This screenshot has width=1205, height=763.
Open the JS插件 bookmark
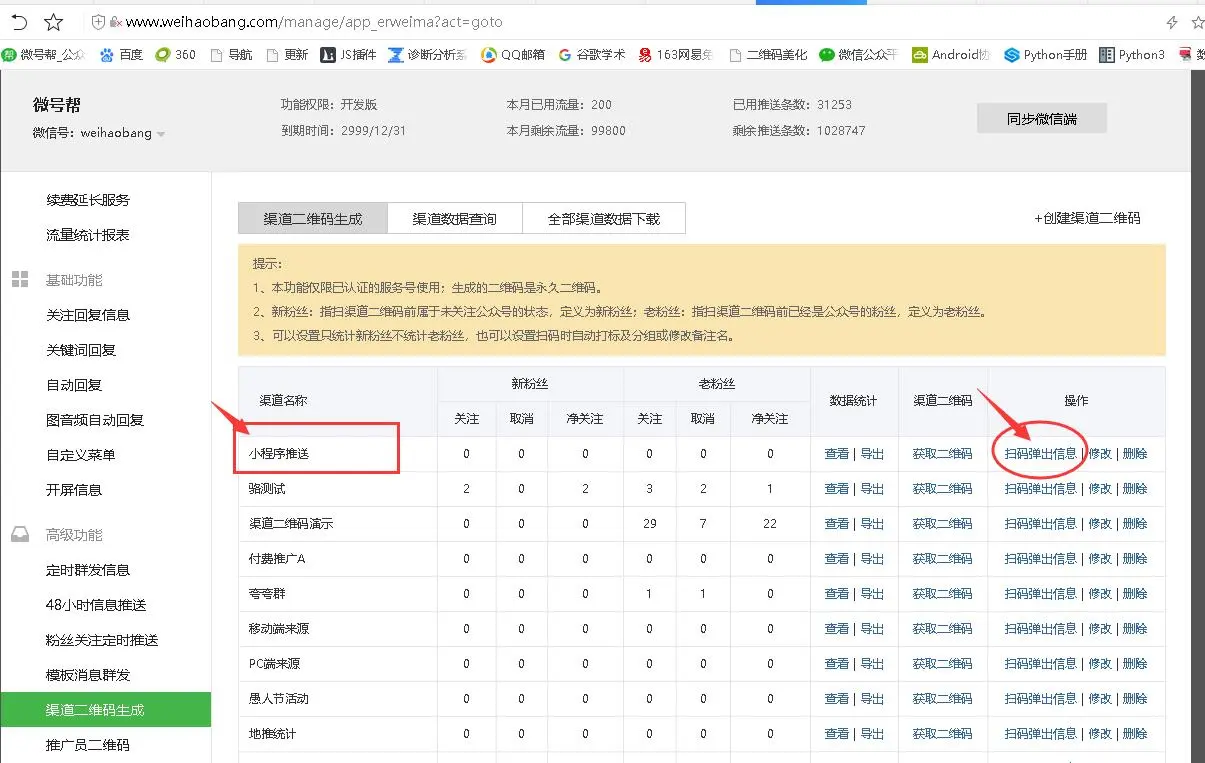tap(348, 55)
